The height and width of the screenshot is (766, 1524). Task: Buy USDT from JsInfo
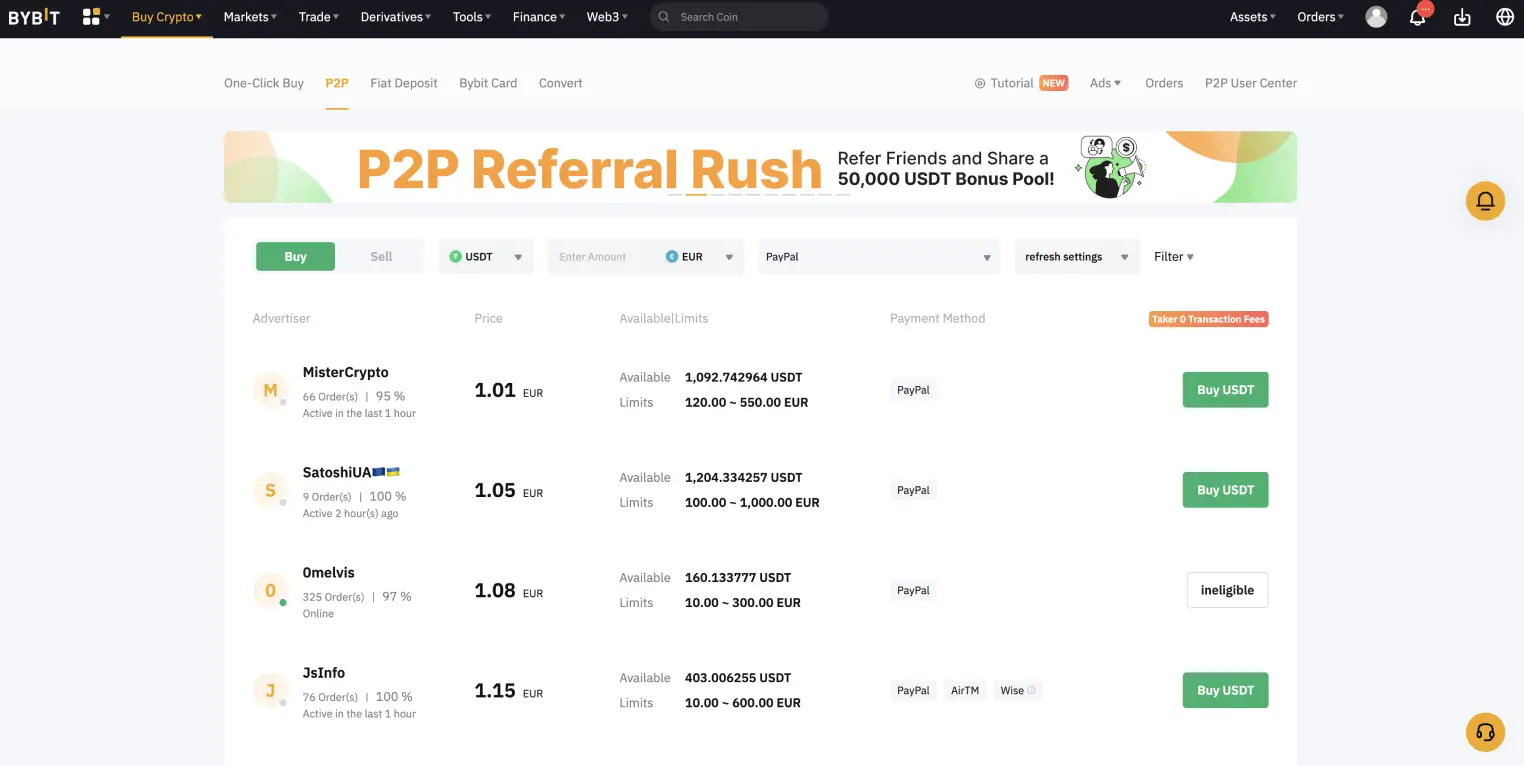click(1225, 690)
